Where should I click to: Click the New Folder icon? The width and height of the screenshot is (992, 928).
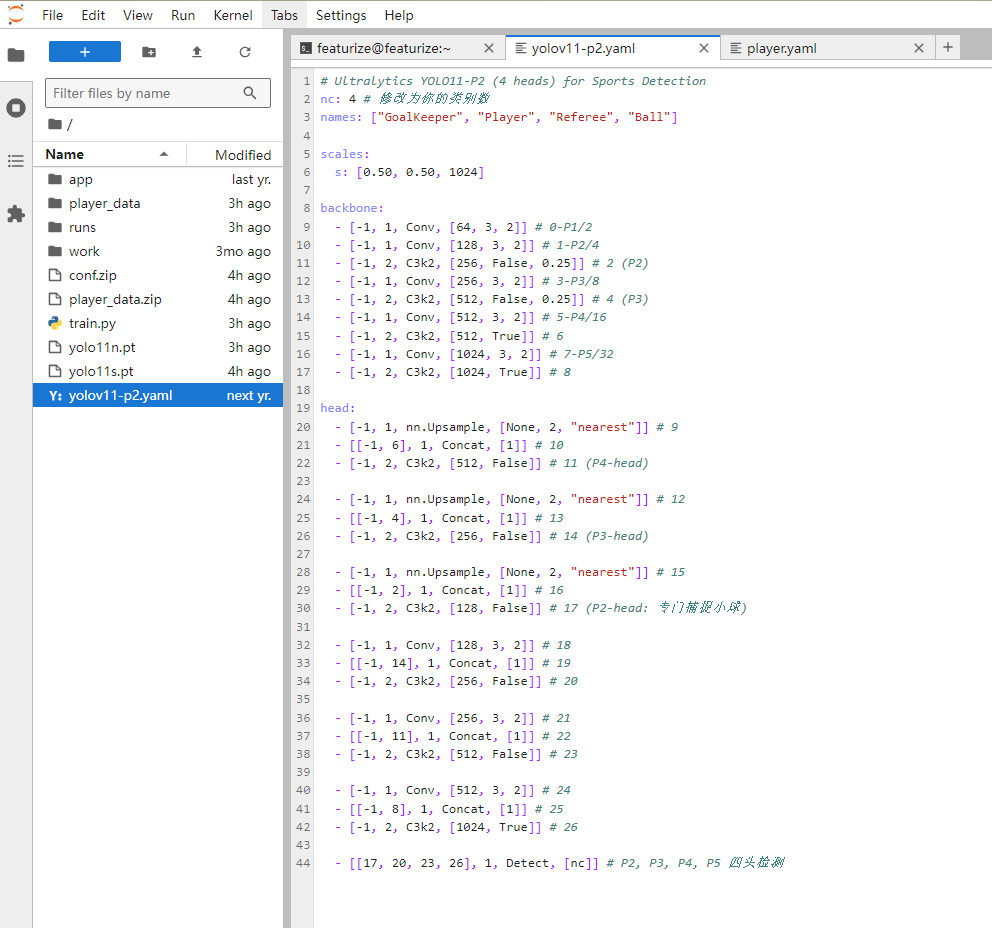pyautogui.click(x=149, y=52)
